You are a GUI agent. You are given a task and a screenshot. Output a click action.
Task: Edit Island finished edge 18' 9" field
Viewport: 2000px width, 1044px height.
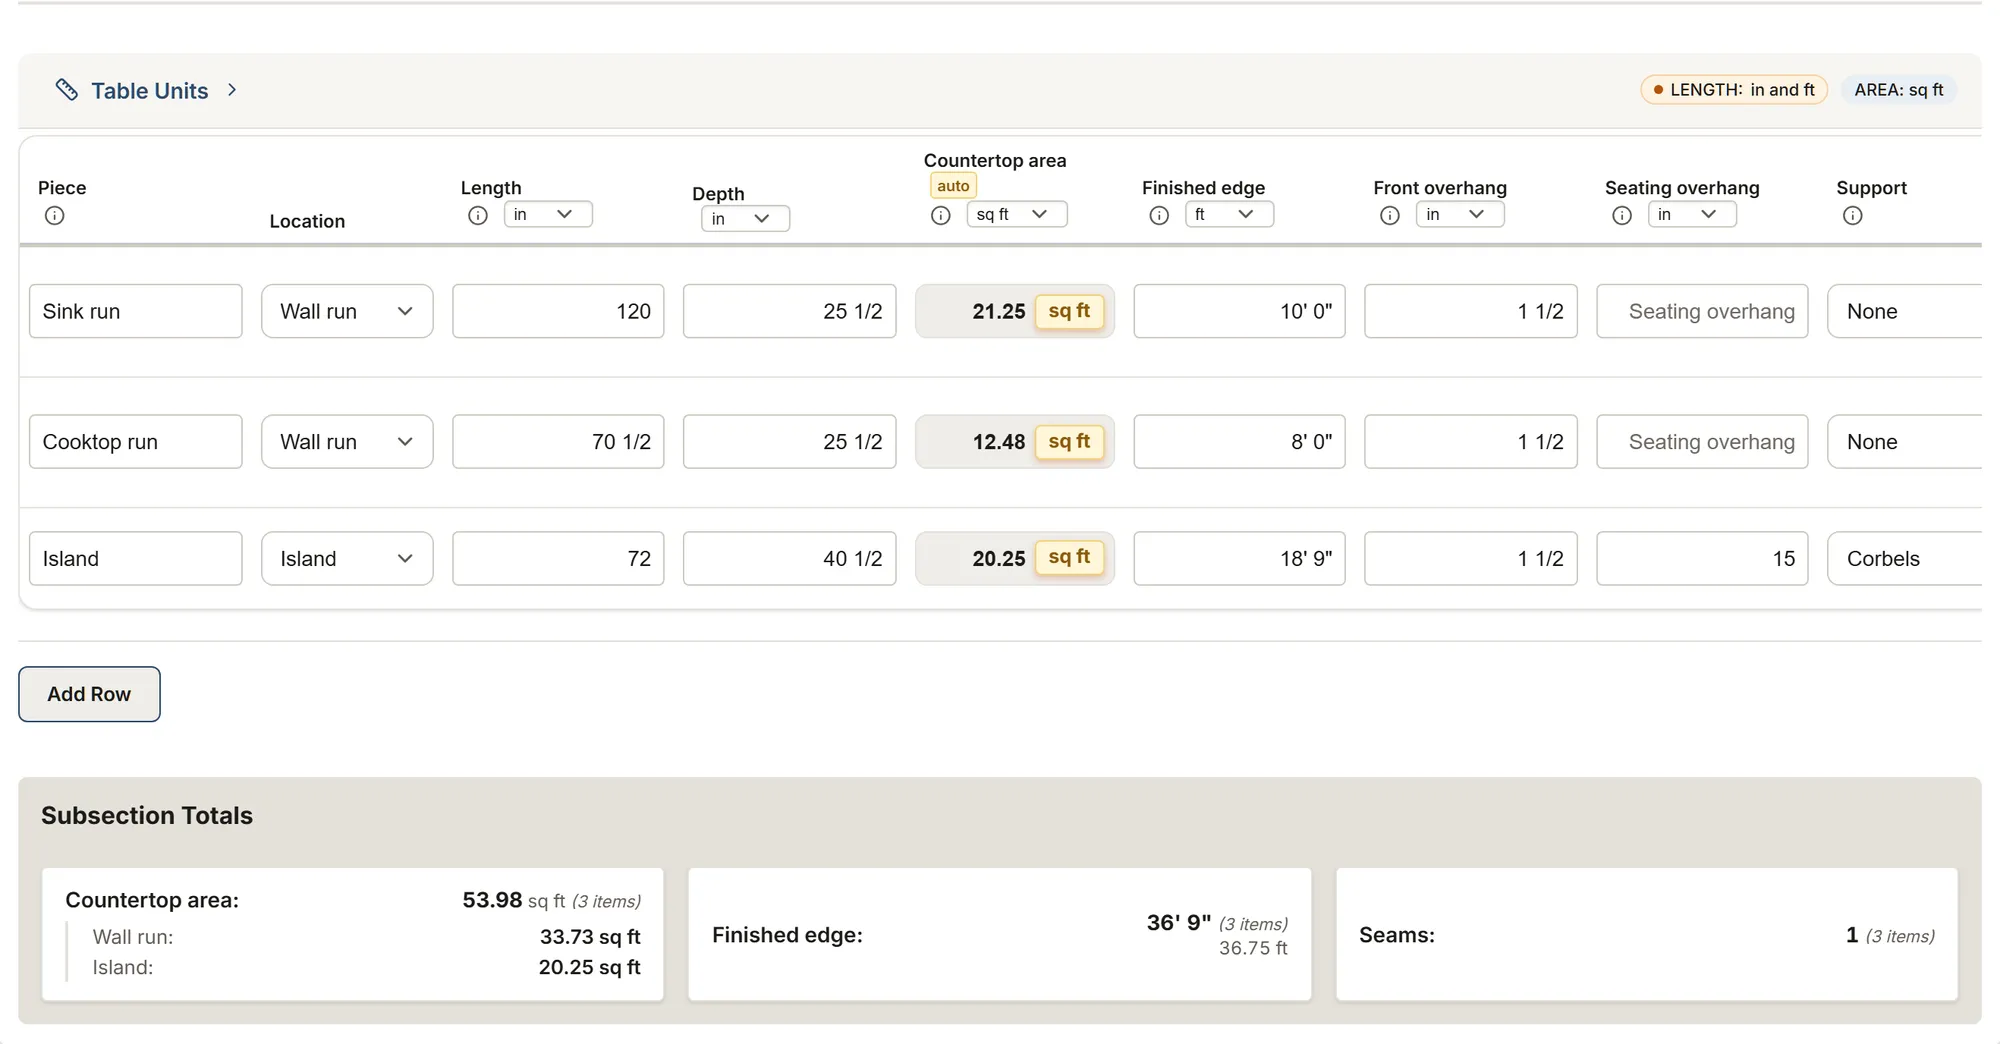(x=1240, y=559)
